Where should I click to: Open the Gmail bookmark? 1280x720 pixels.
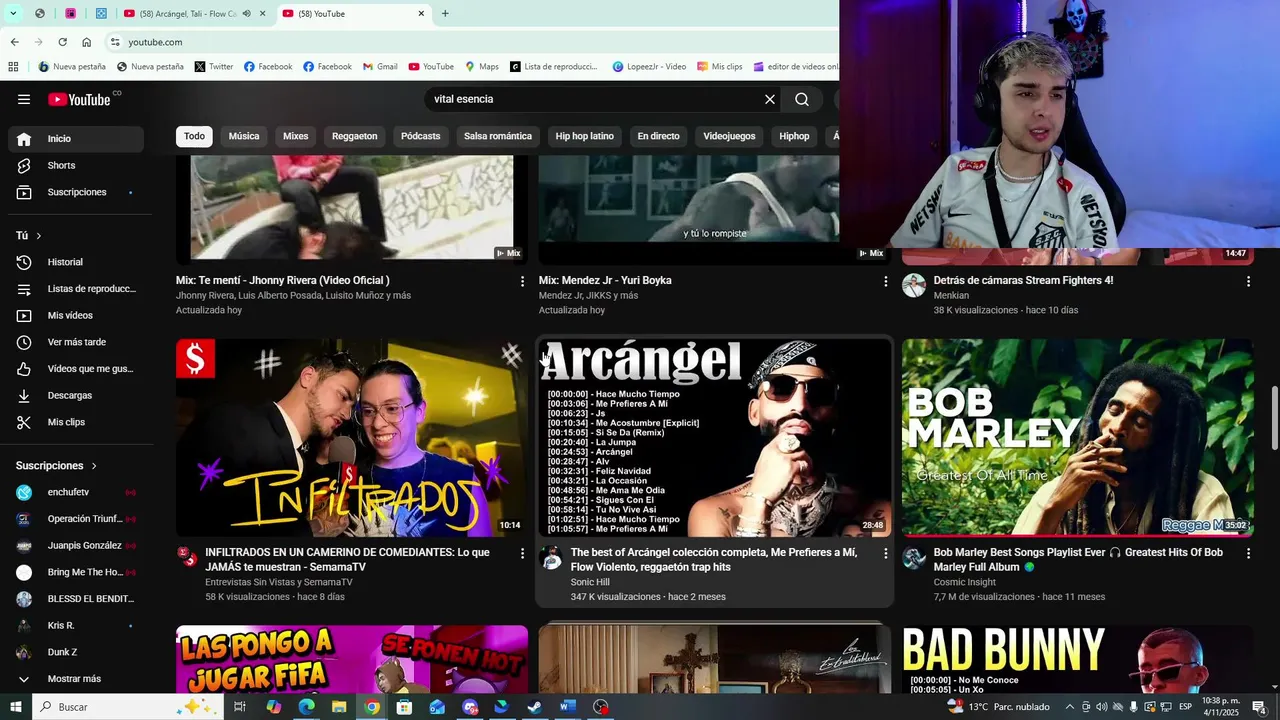pyautogui.click(x=379, y=67)
